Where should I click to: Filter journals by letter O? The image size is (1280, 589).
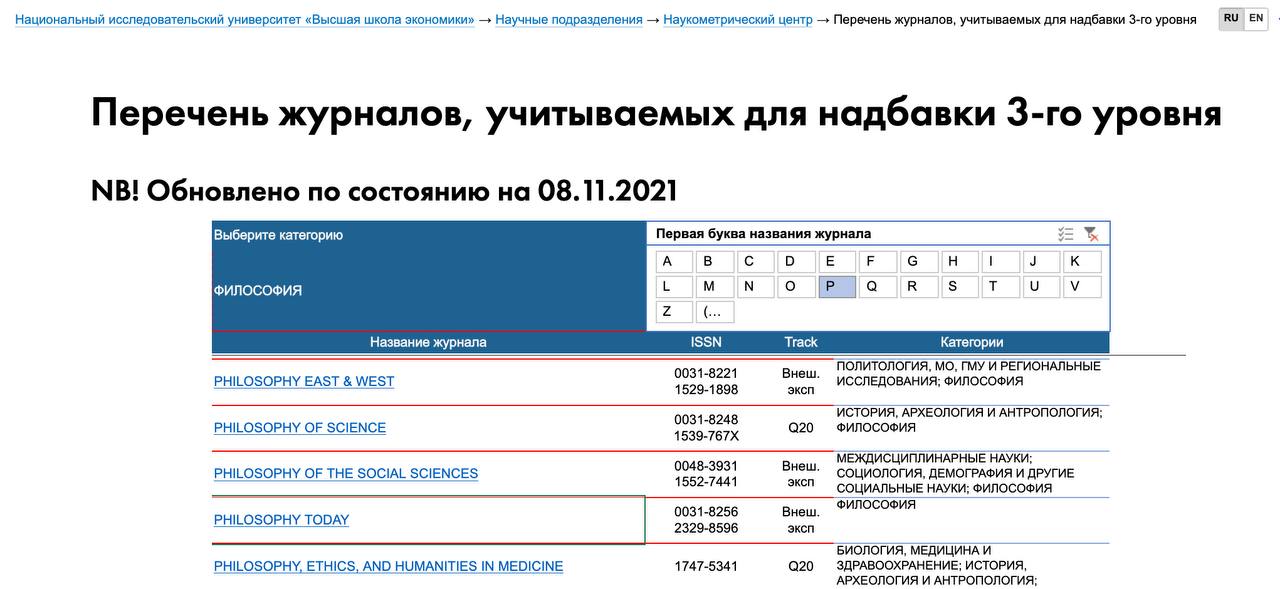click(x=796, y=287)
